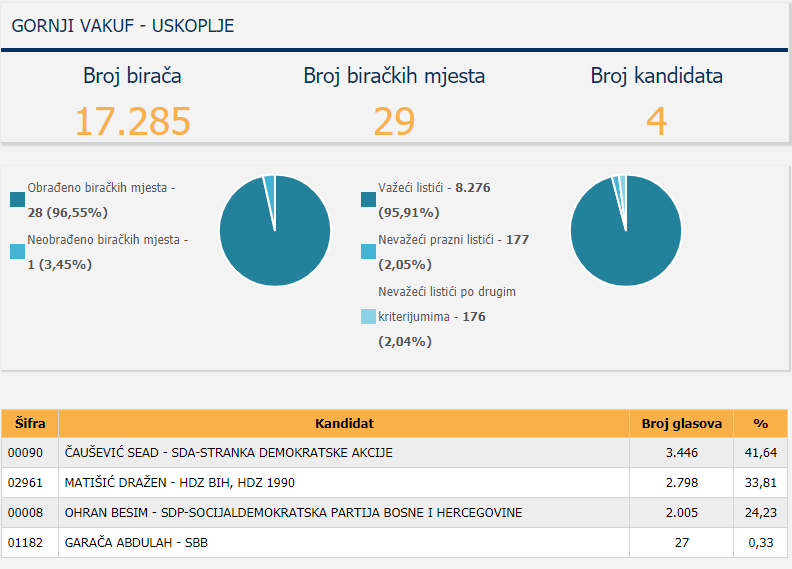Click the vote count 3.446

click(681, 452)
